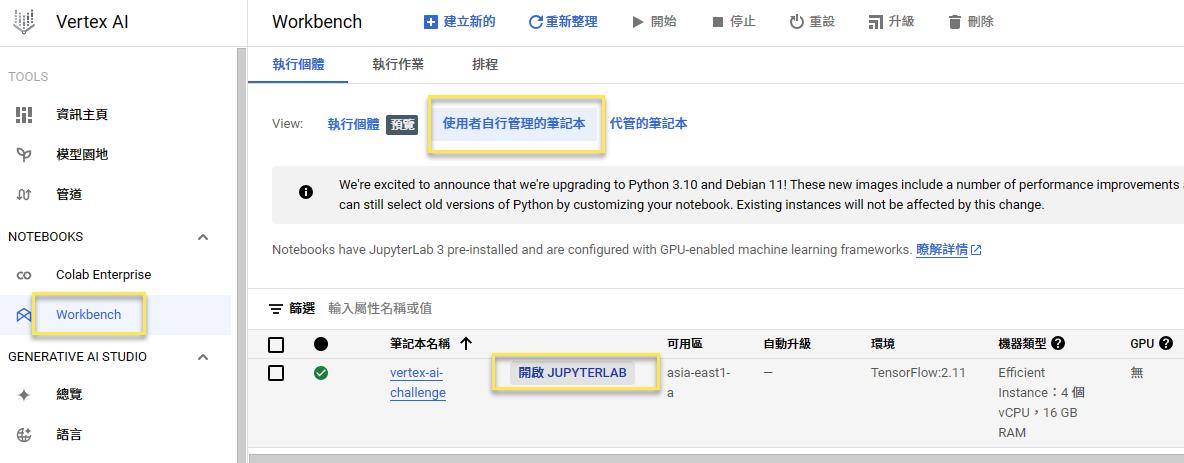Click the GPU column help icon
This screenshot has width=1184, height=463.
(1164, 343)
